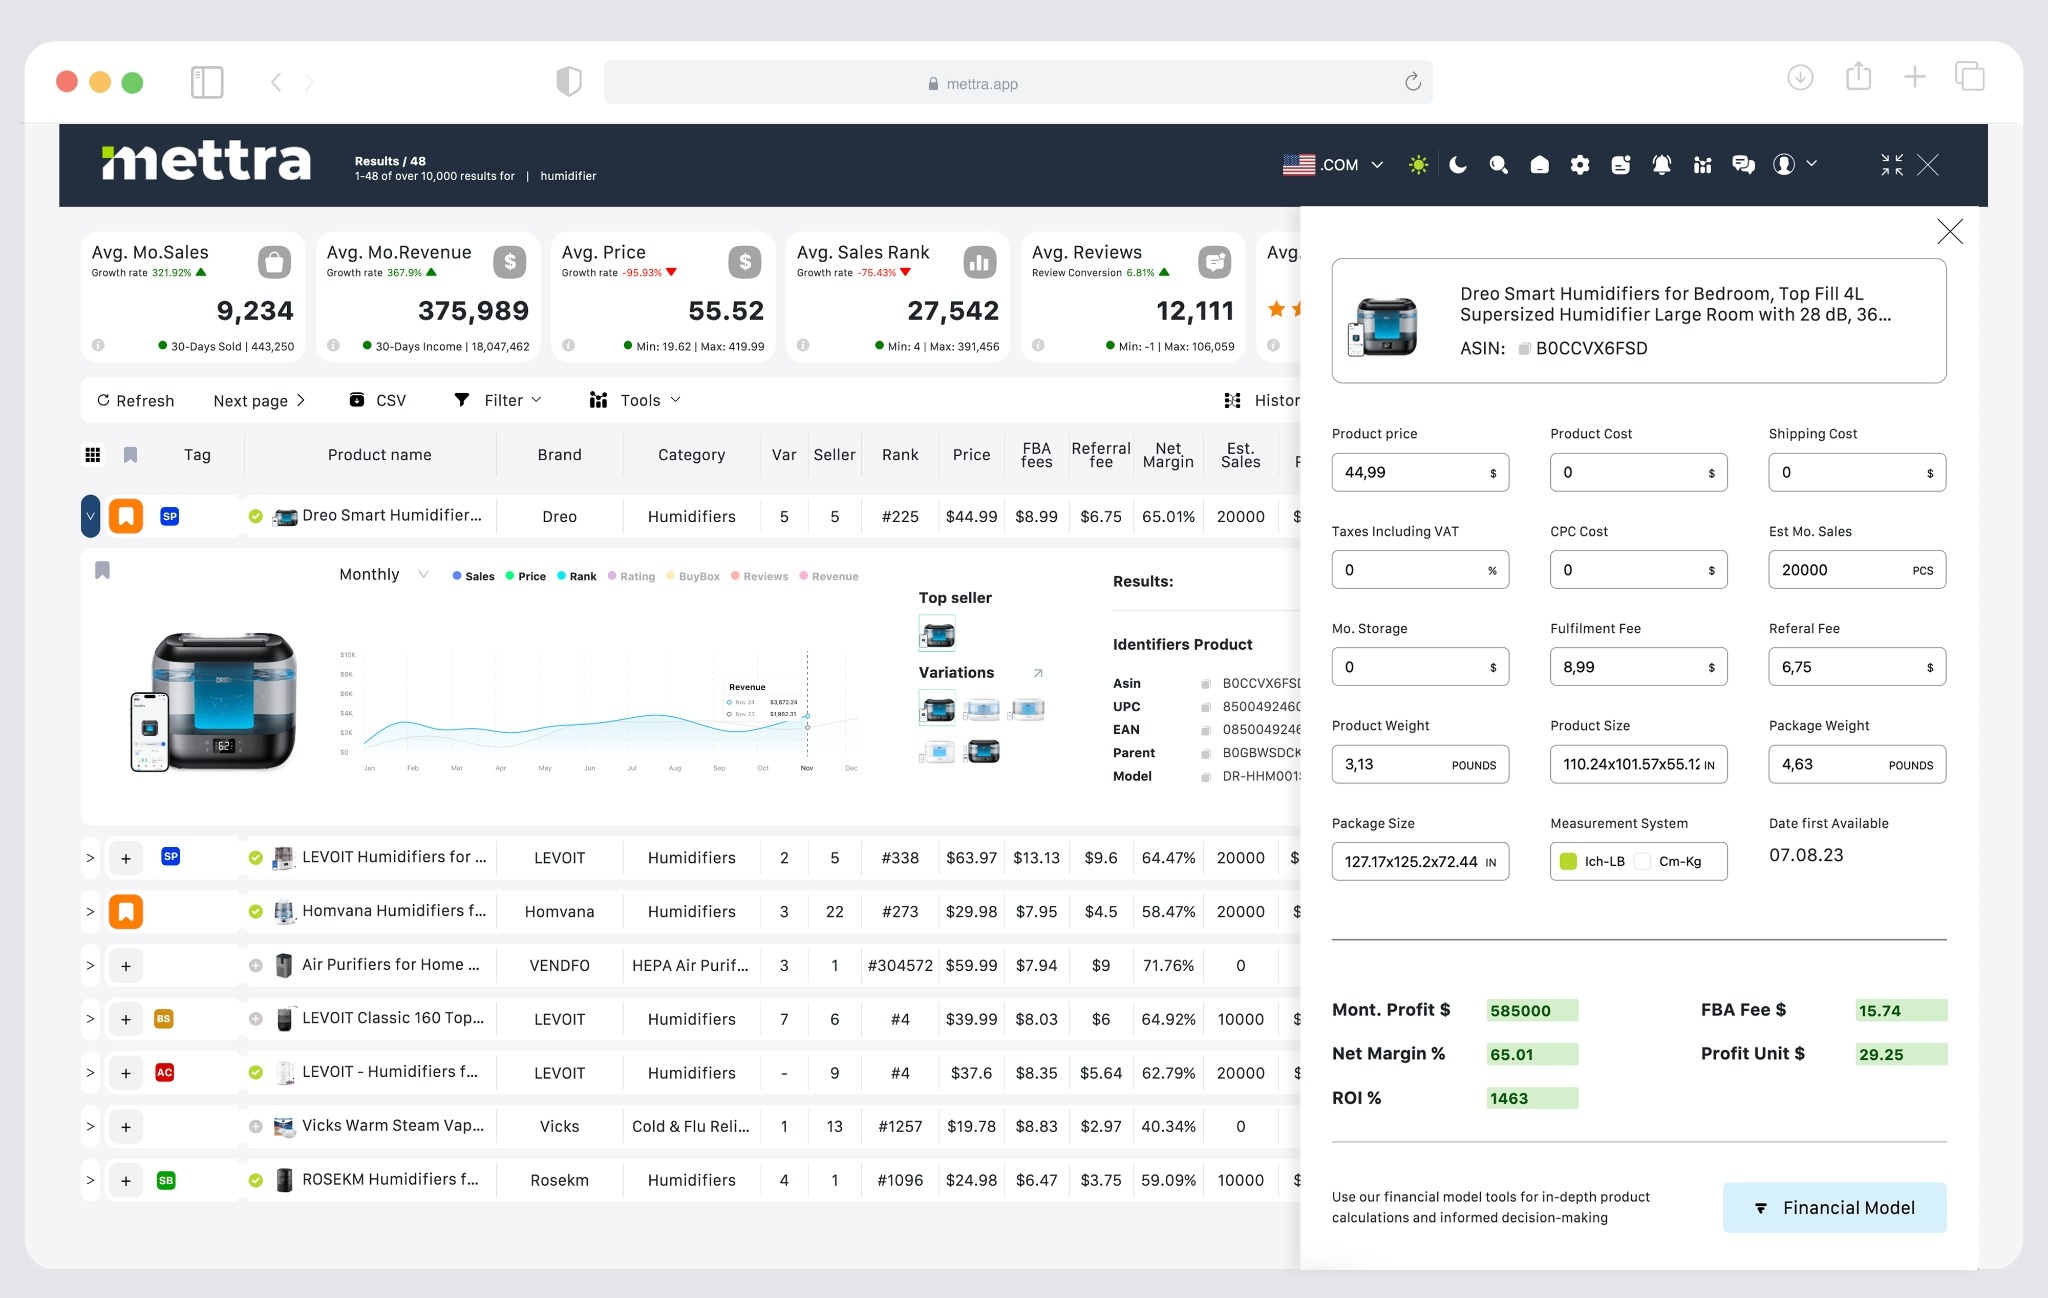Expand the LEVOIT Humidifiers row

coord(90,858)
